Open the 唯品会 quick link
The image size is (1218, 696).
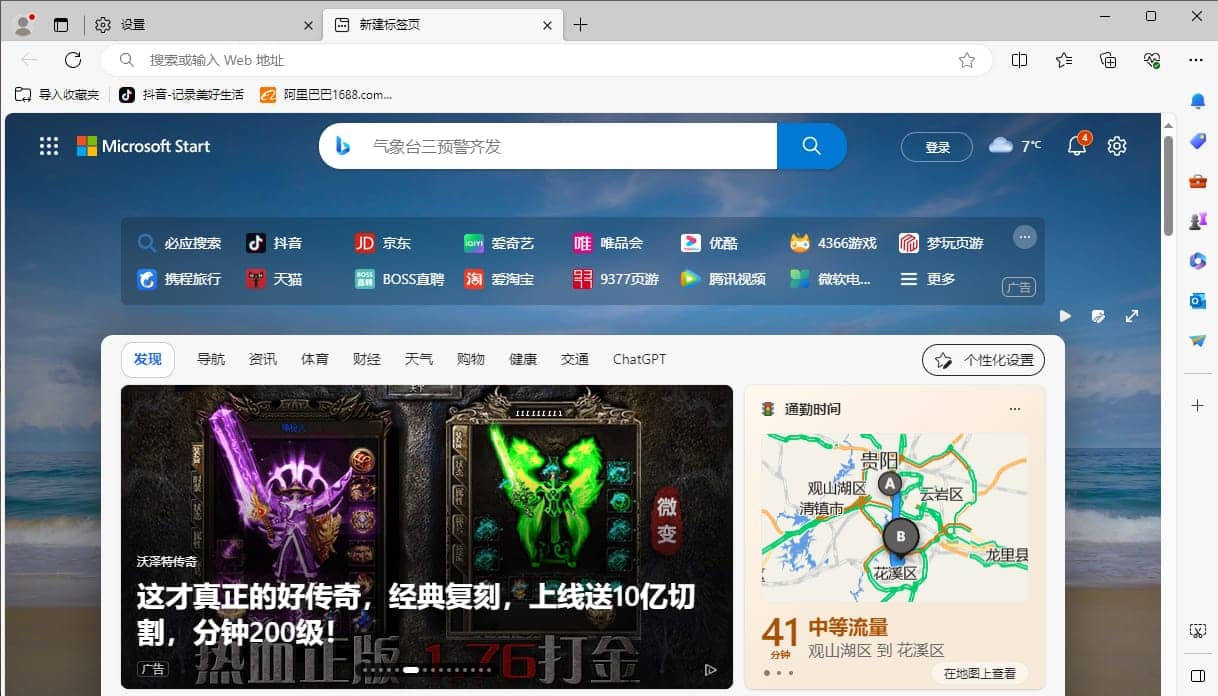pos(608,243)
